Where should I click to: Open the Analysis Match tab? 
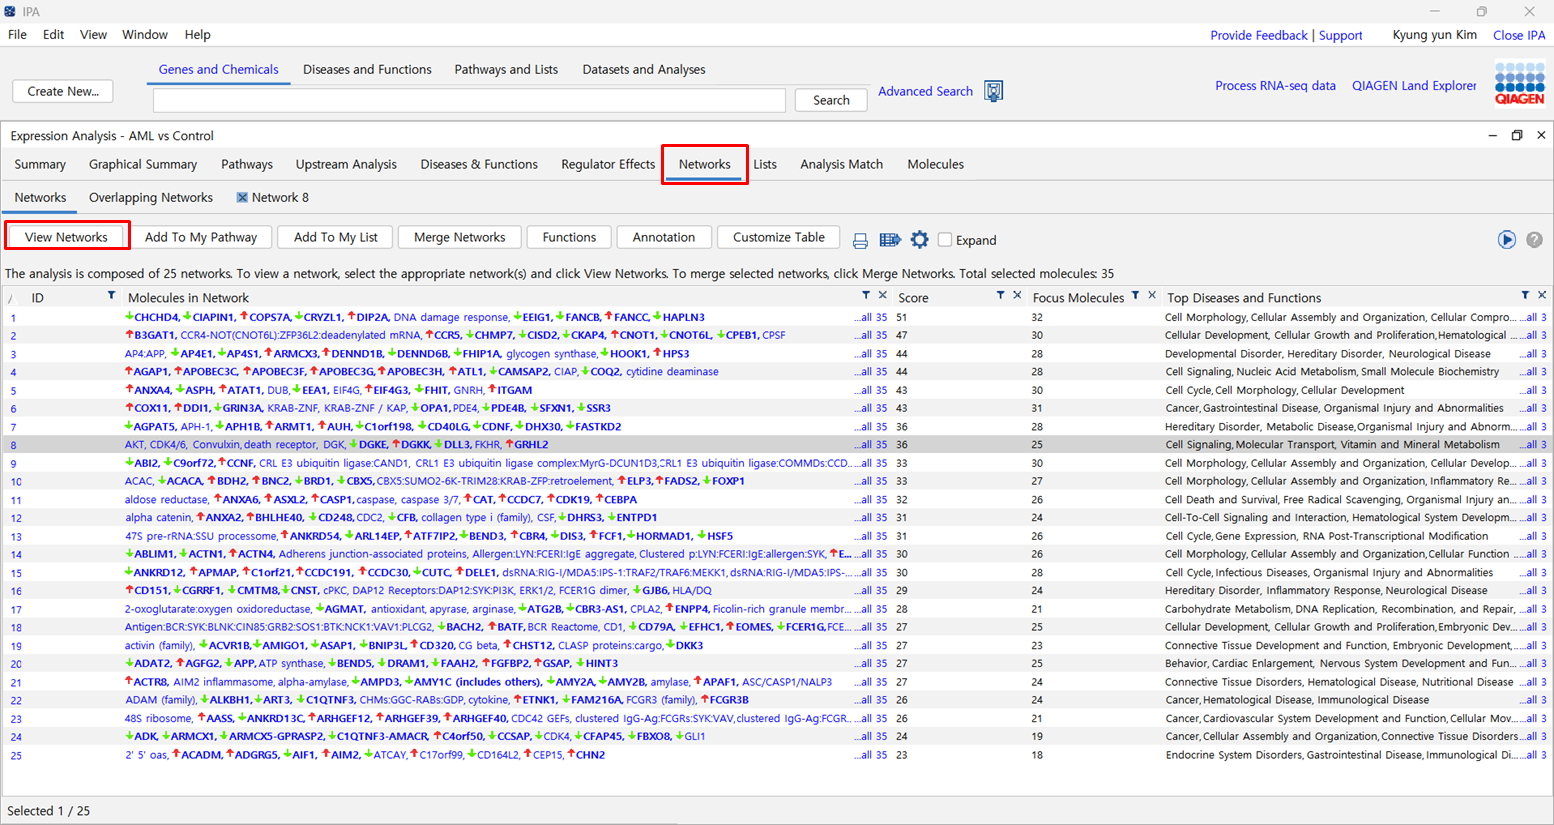tap(841, 164)
